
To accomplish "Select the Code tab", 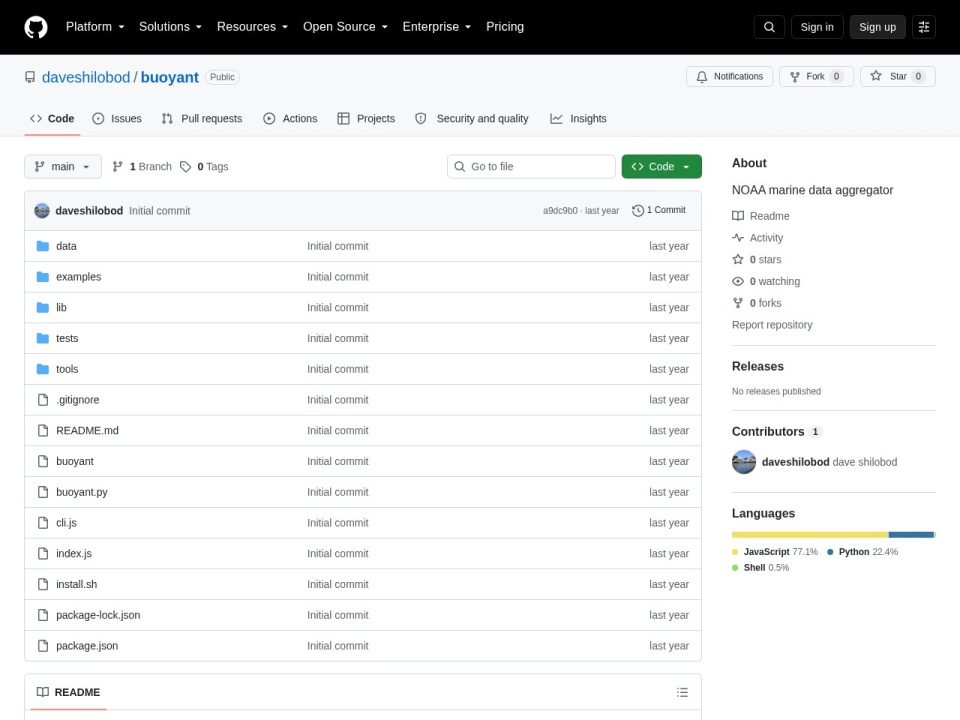I will coord(52,119).
